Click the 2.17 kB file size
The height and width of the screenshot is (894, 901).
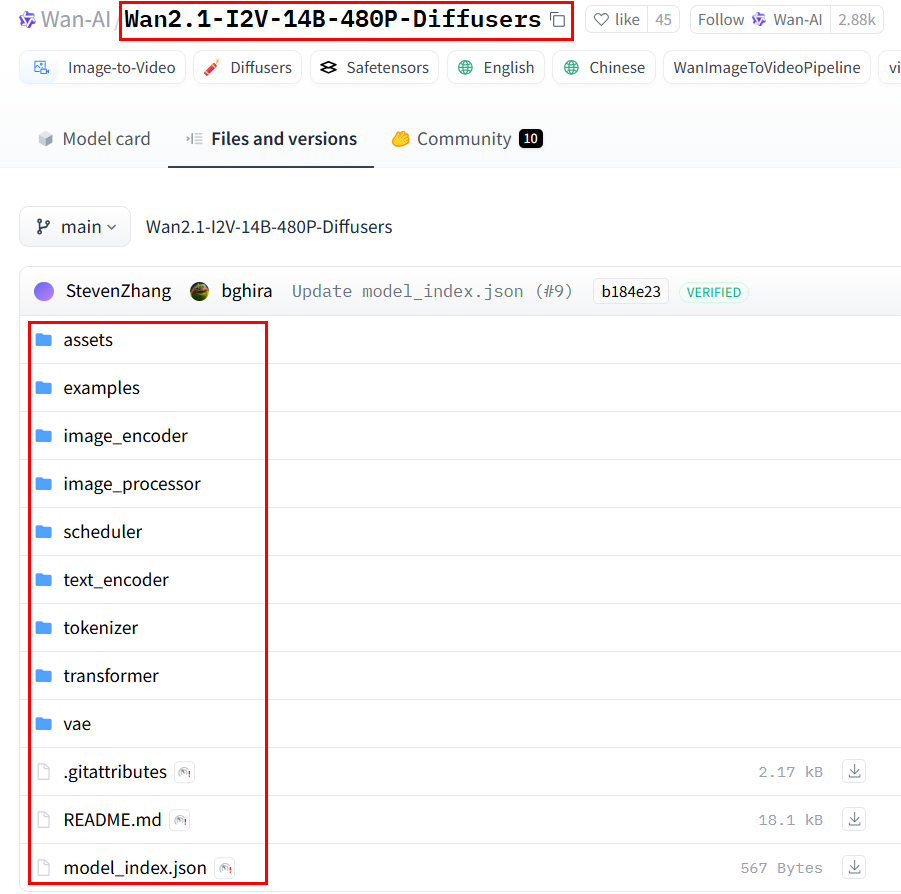click(790, 772)
